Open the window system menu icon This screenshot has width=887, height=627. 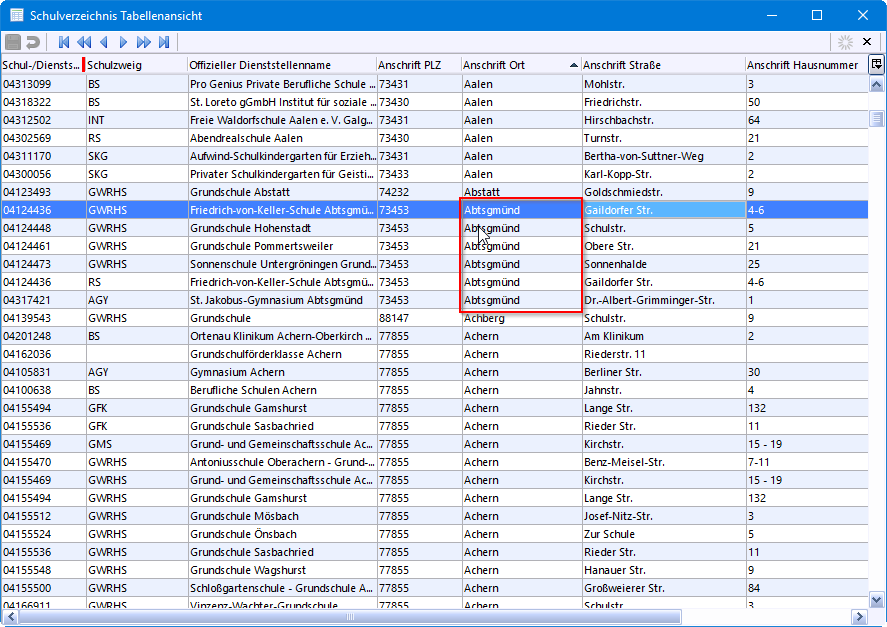coord(17,15)
